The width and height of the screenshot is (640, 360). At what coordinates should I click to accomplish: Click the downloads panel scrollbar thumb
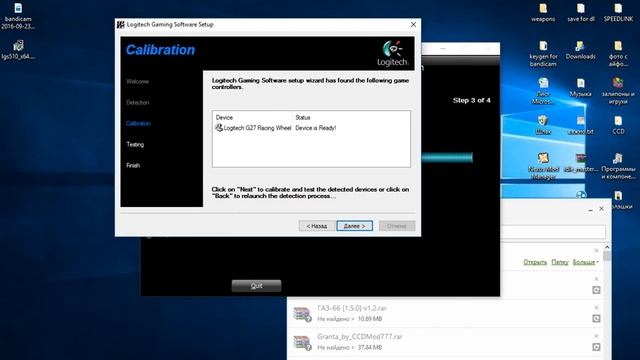607,256
